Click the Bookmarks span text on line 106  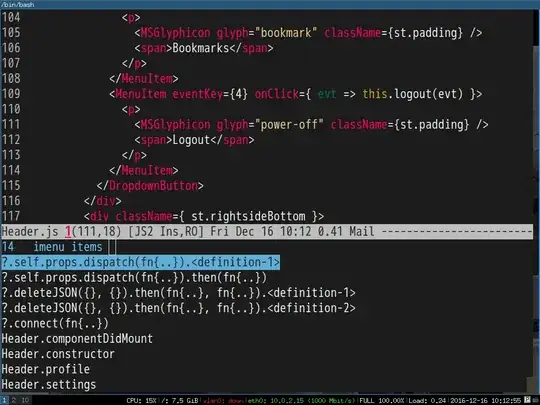[x=200, y=48]
